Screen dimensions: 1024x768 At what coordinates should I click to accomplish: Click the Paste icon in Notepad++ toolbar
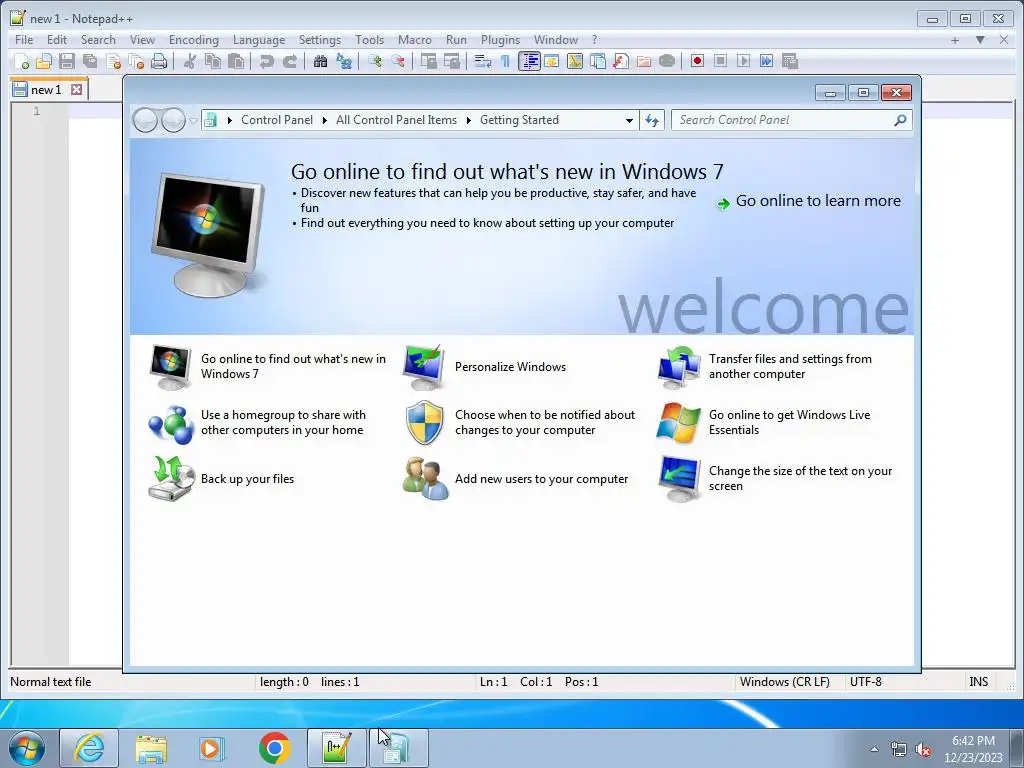click(236, 61)
